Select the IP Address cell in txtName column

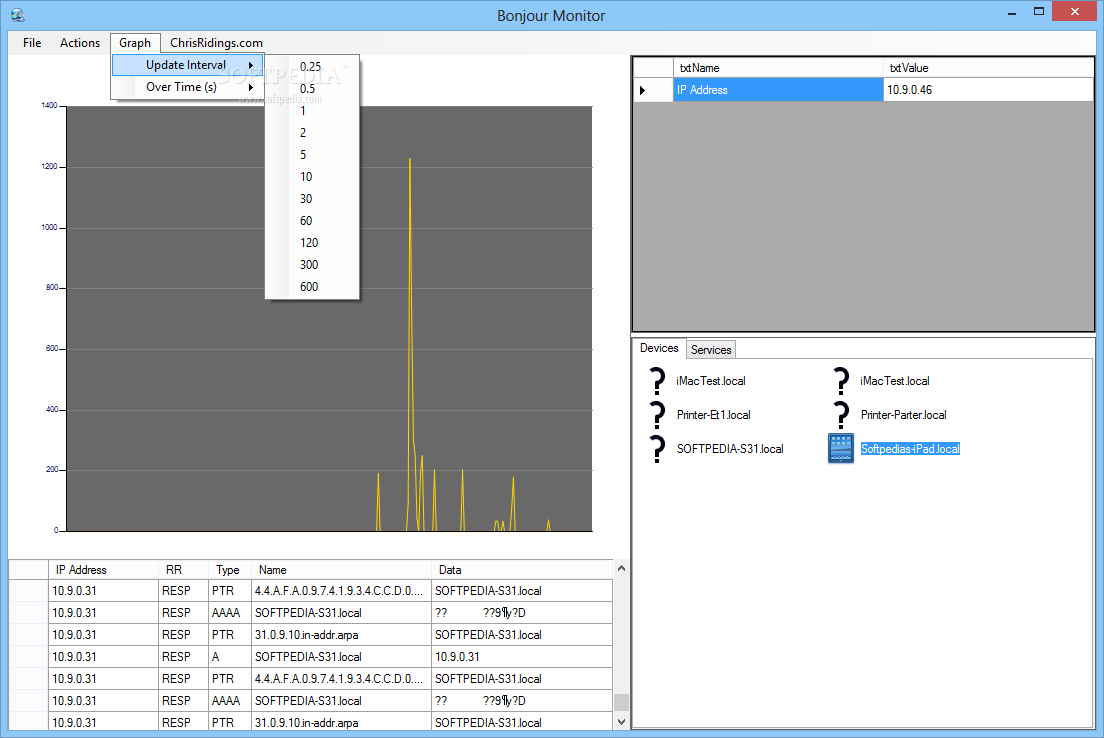pos(778,90)
